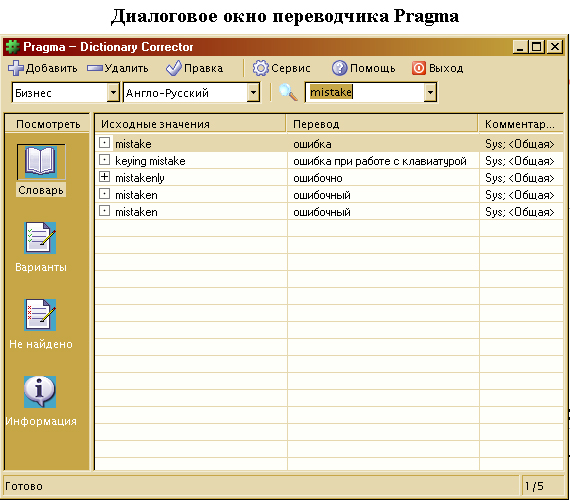Maximize the Pragma window
Screen dimensions: 570x500
537,47
